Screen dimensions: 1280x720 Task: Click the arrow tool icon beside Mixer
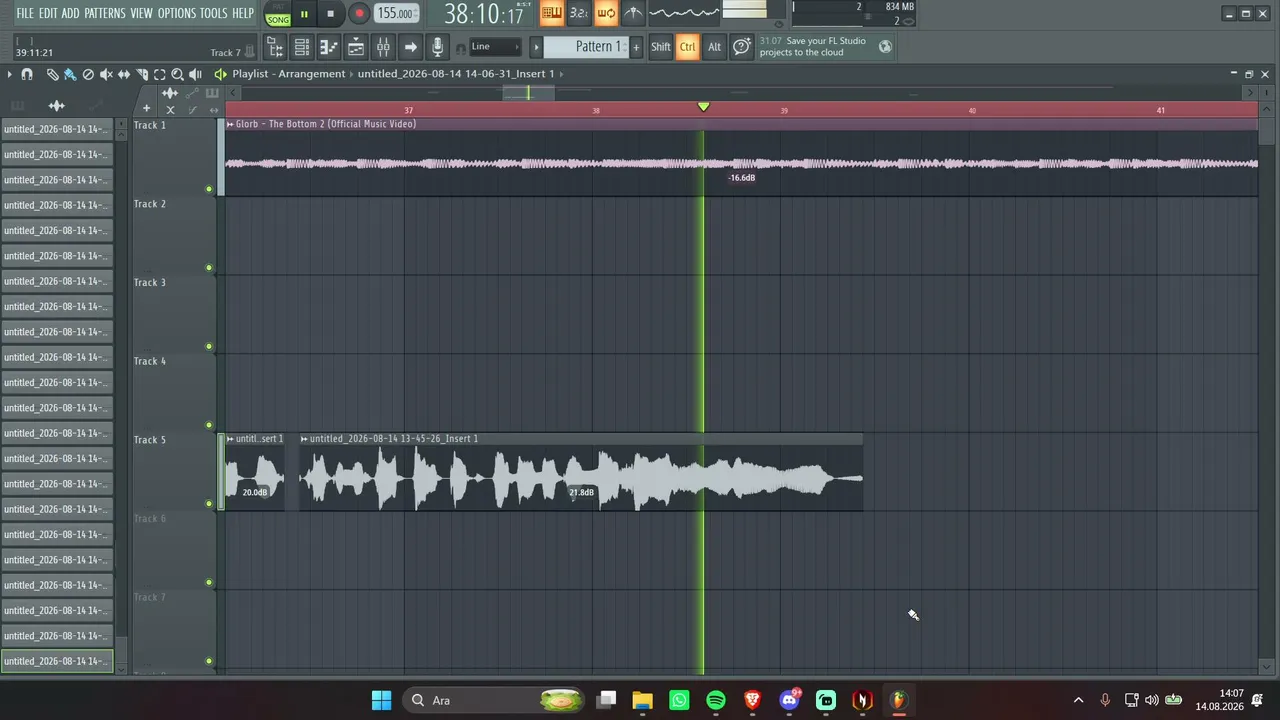pos(410,47)
